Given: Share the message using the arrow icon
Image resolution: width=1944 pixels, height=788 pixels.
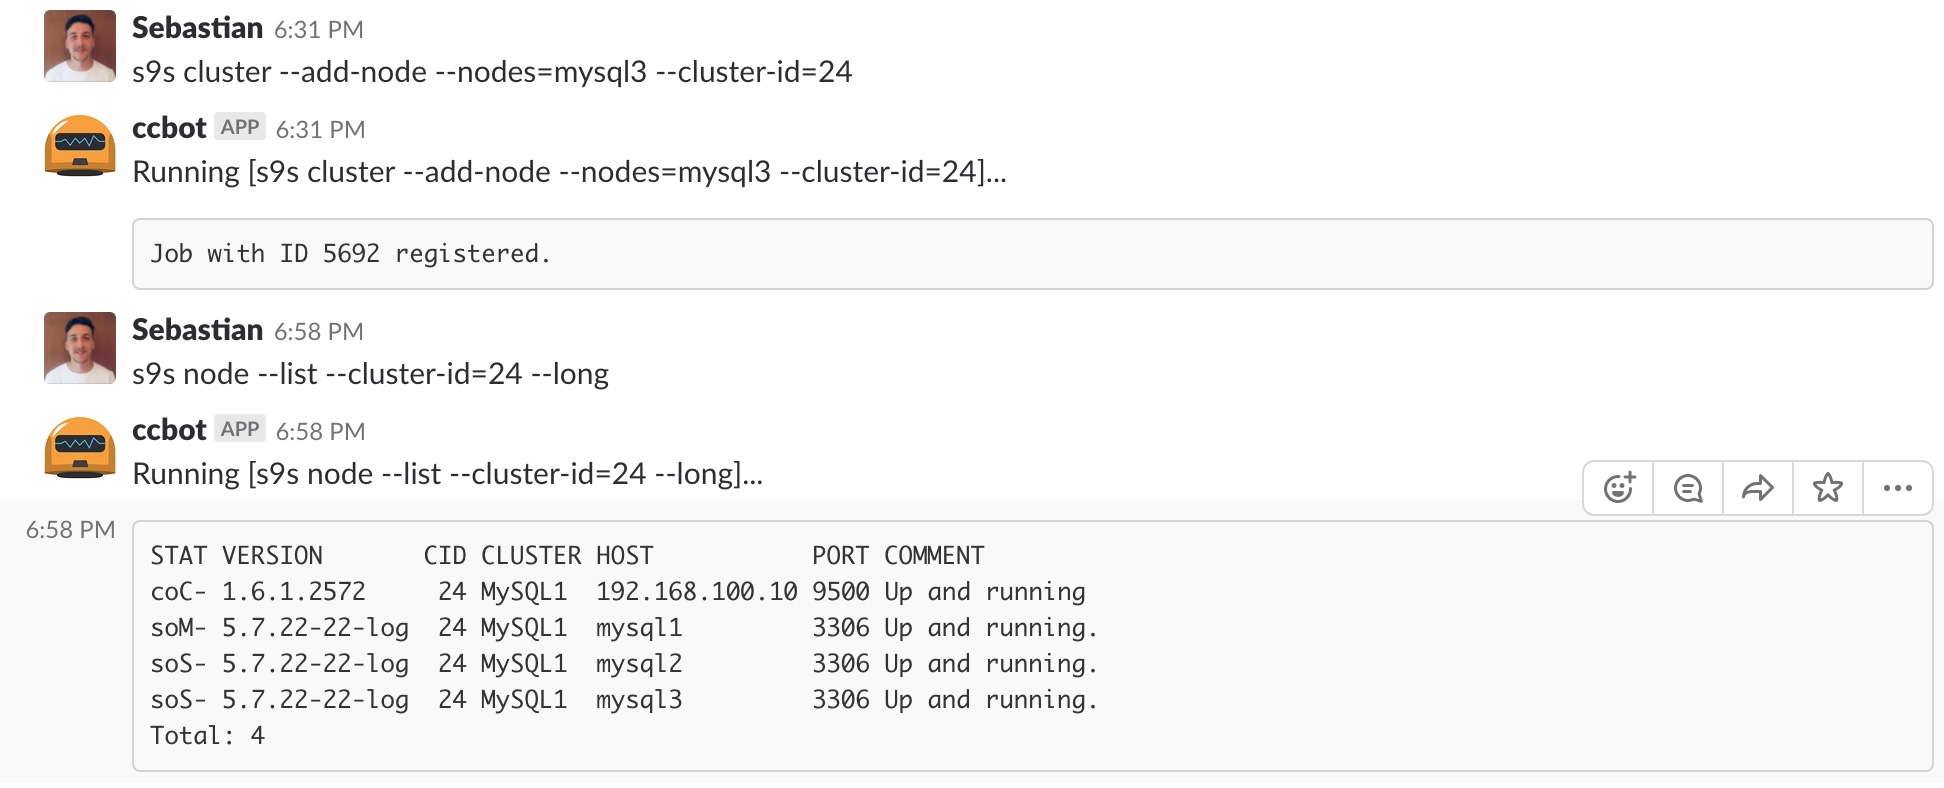Looking at the screenshot, I should tap(1758, 488).
